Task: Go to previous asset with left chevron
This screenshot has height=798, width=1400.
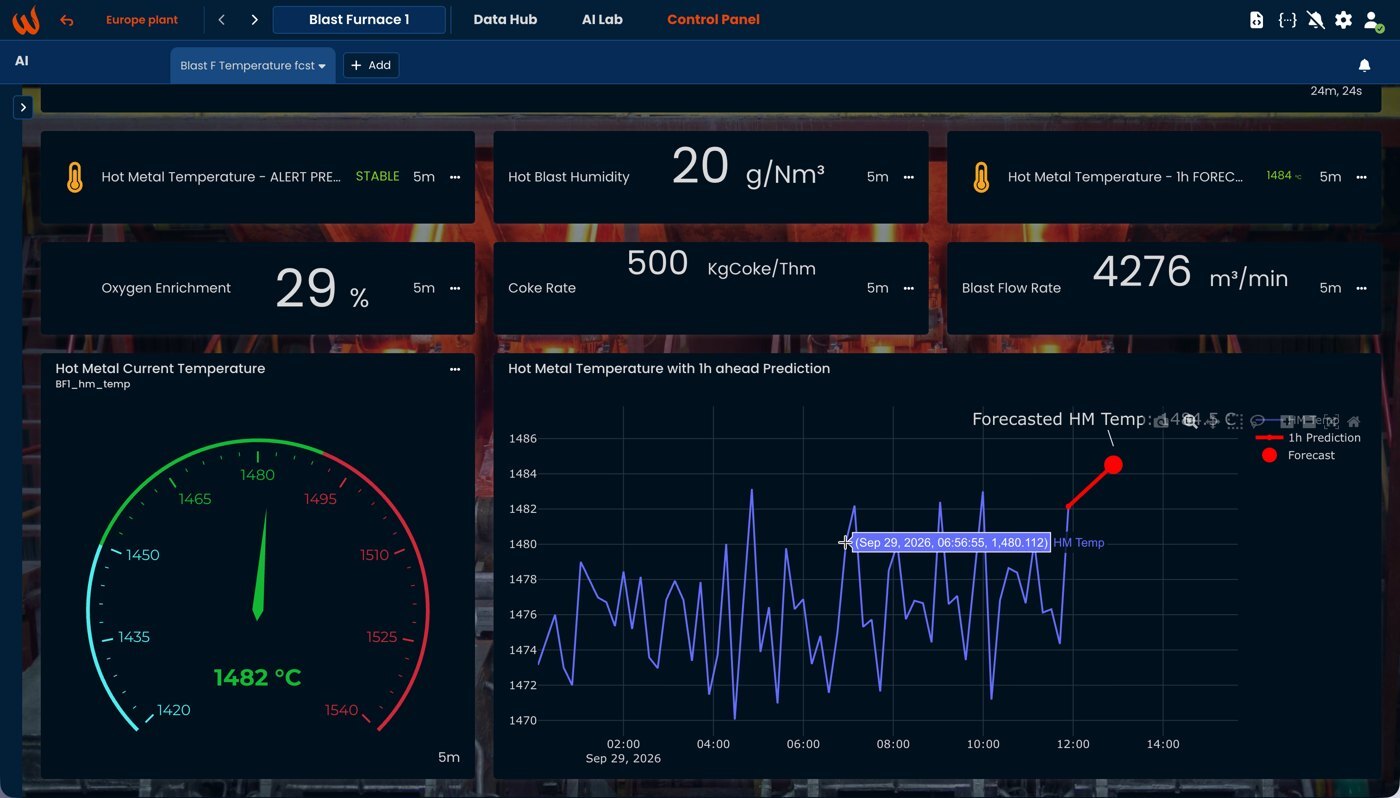Action: [222, 20]
